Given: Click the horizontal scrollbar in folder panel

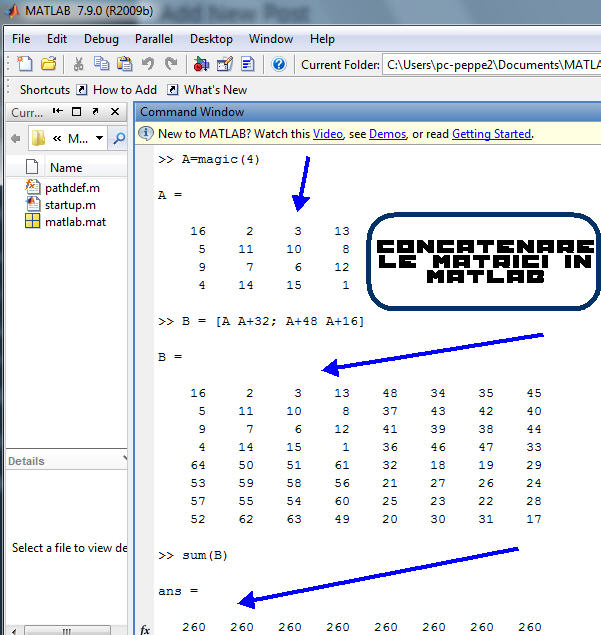Looking at the screenshot, I should coord(67,631).
